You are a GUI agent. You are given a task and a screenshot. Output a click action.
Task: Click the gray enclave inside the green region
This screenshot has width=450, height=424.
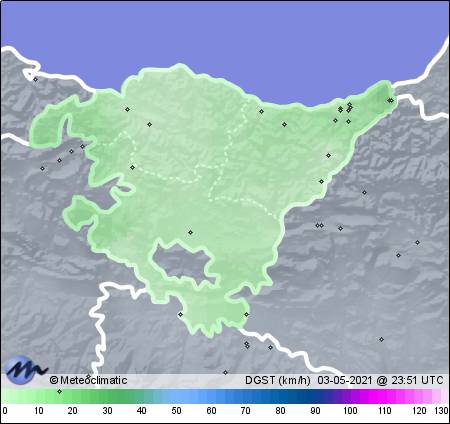[x=182, y=263]
